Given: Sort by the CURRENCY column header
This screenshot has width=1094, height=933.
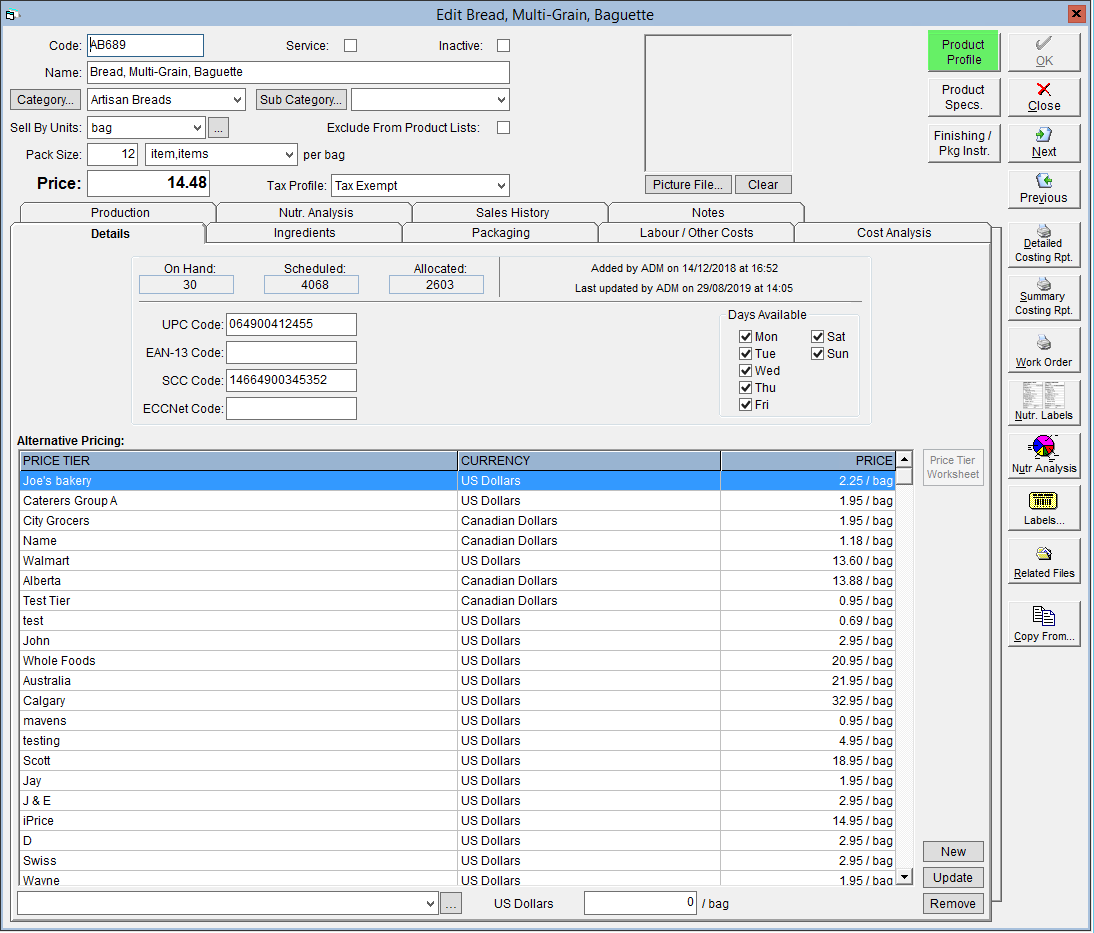Looking at the screenshot, I should pos(589,461).
